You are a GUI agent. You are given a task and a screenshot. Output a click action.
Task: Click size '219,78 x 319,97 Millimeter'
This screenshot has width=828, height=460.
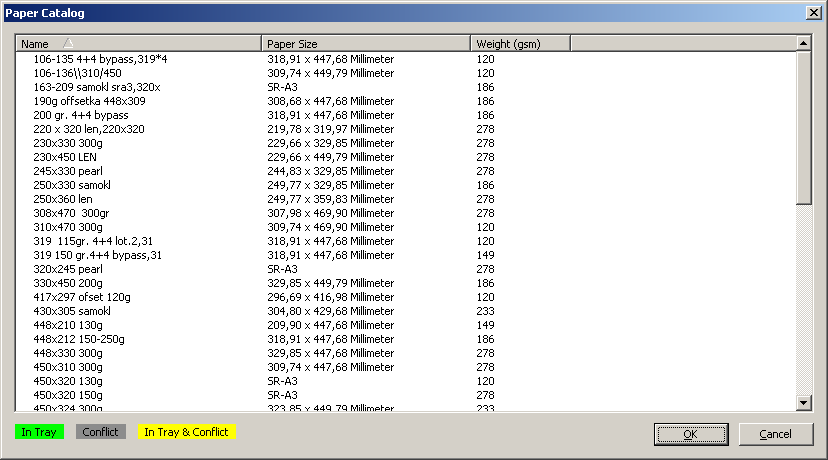point(331,129)
